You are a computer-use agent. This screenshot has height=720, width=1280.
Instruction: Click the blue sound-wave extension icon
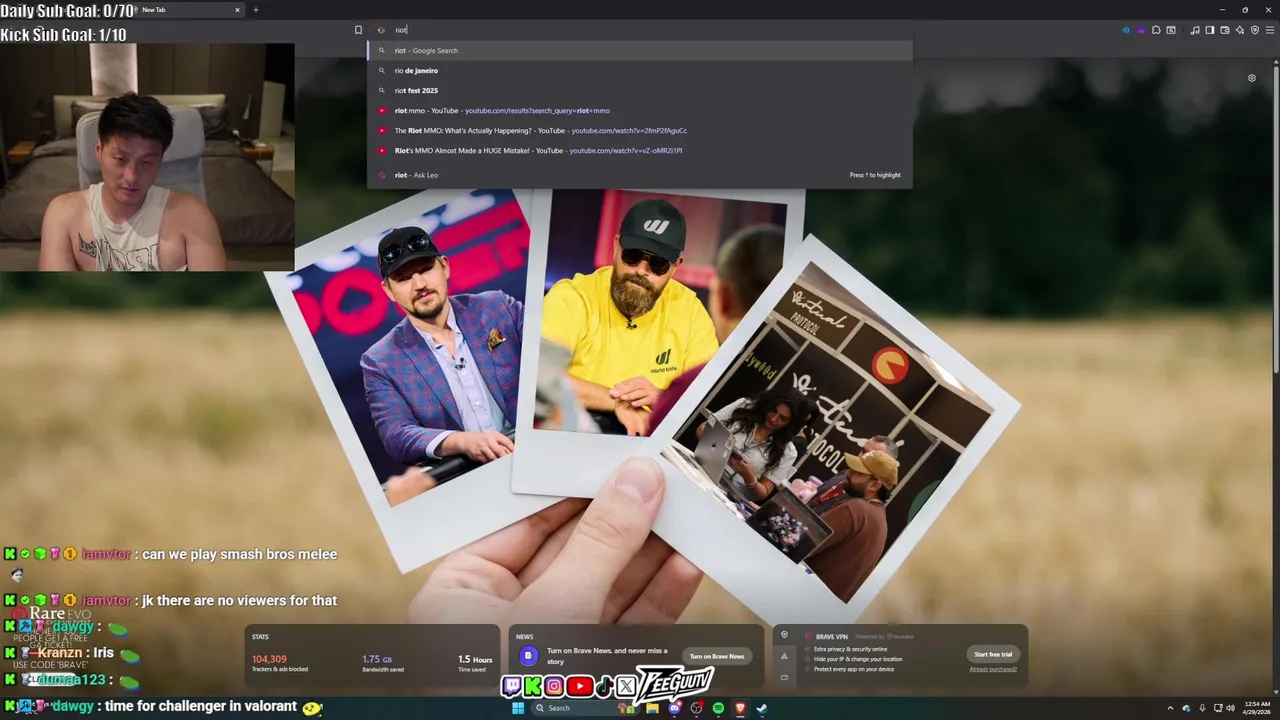pyautogui.click(x=1126, y=30)
